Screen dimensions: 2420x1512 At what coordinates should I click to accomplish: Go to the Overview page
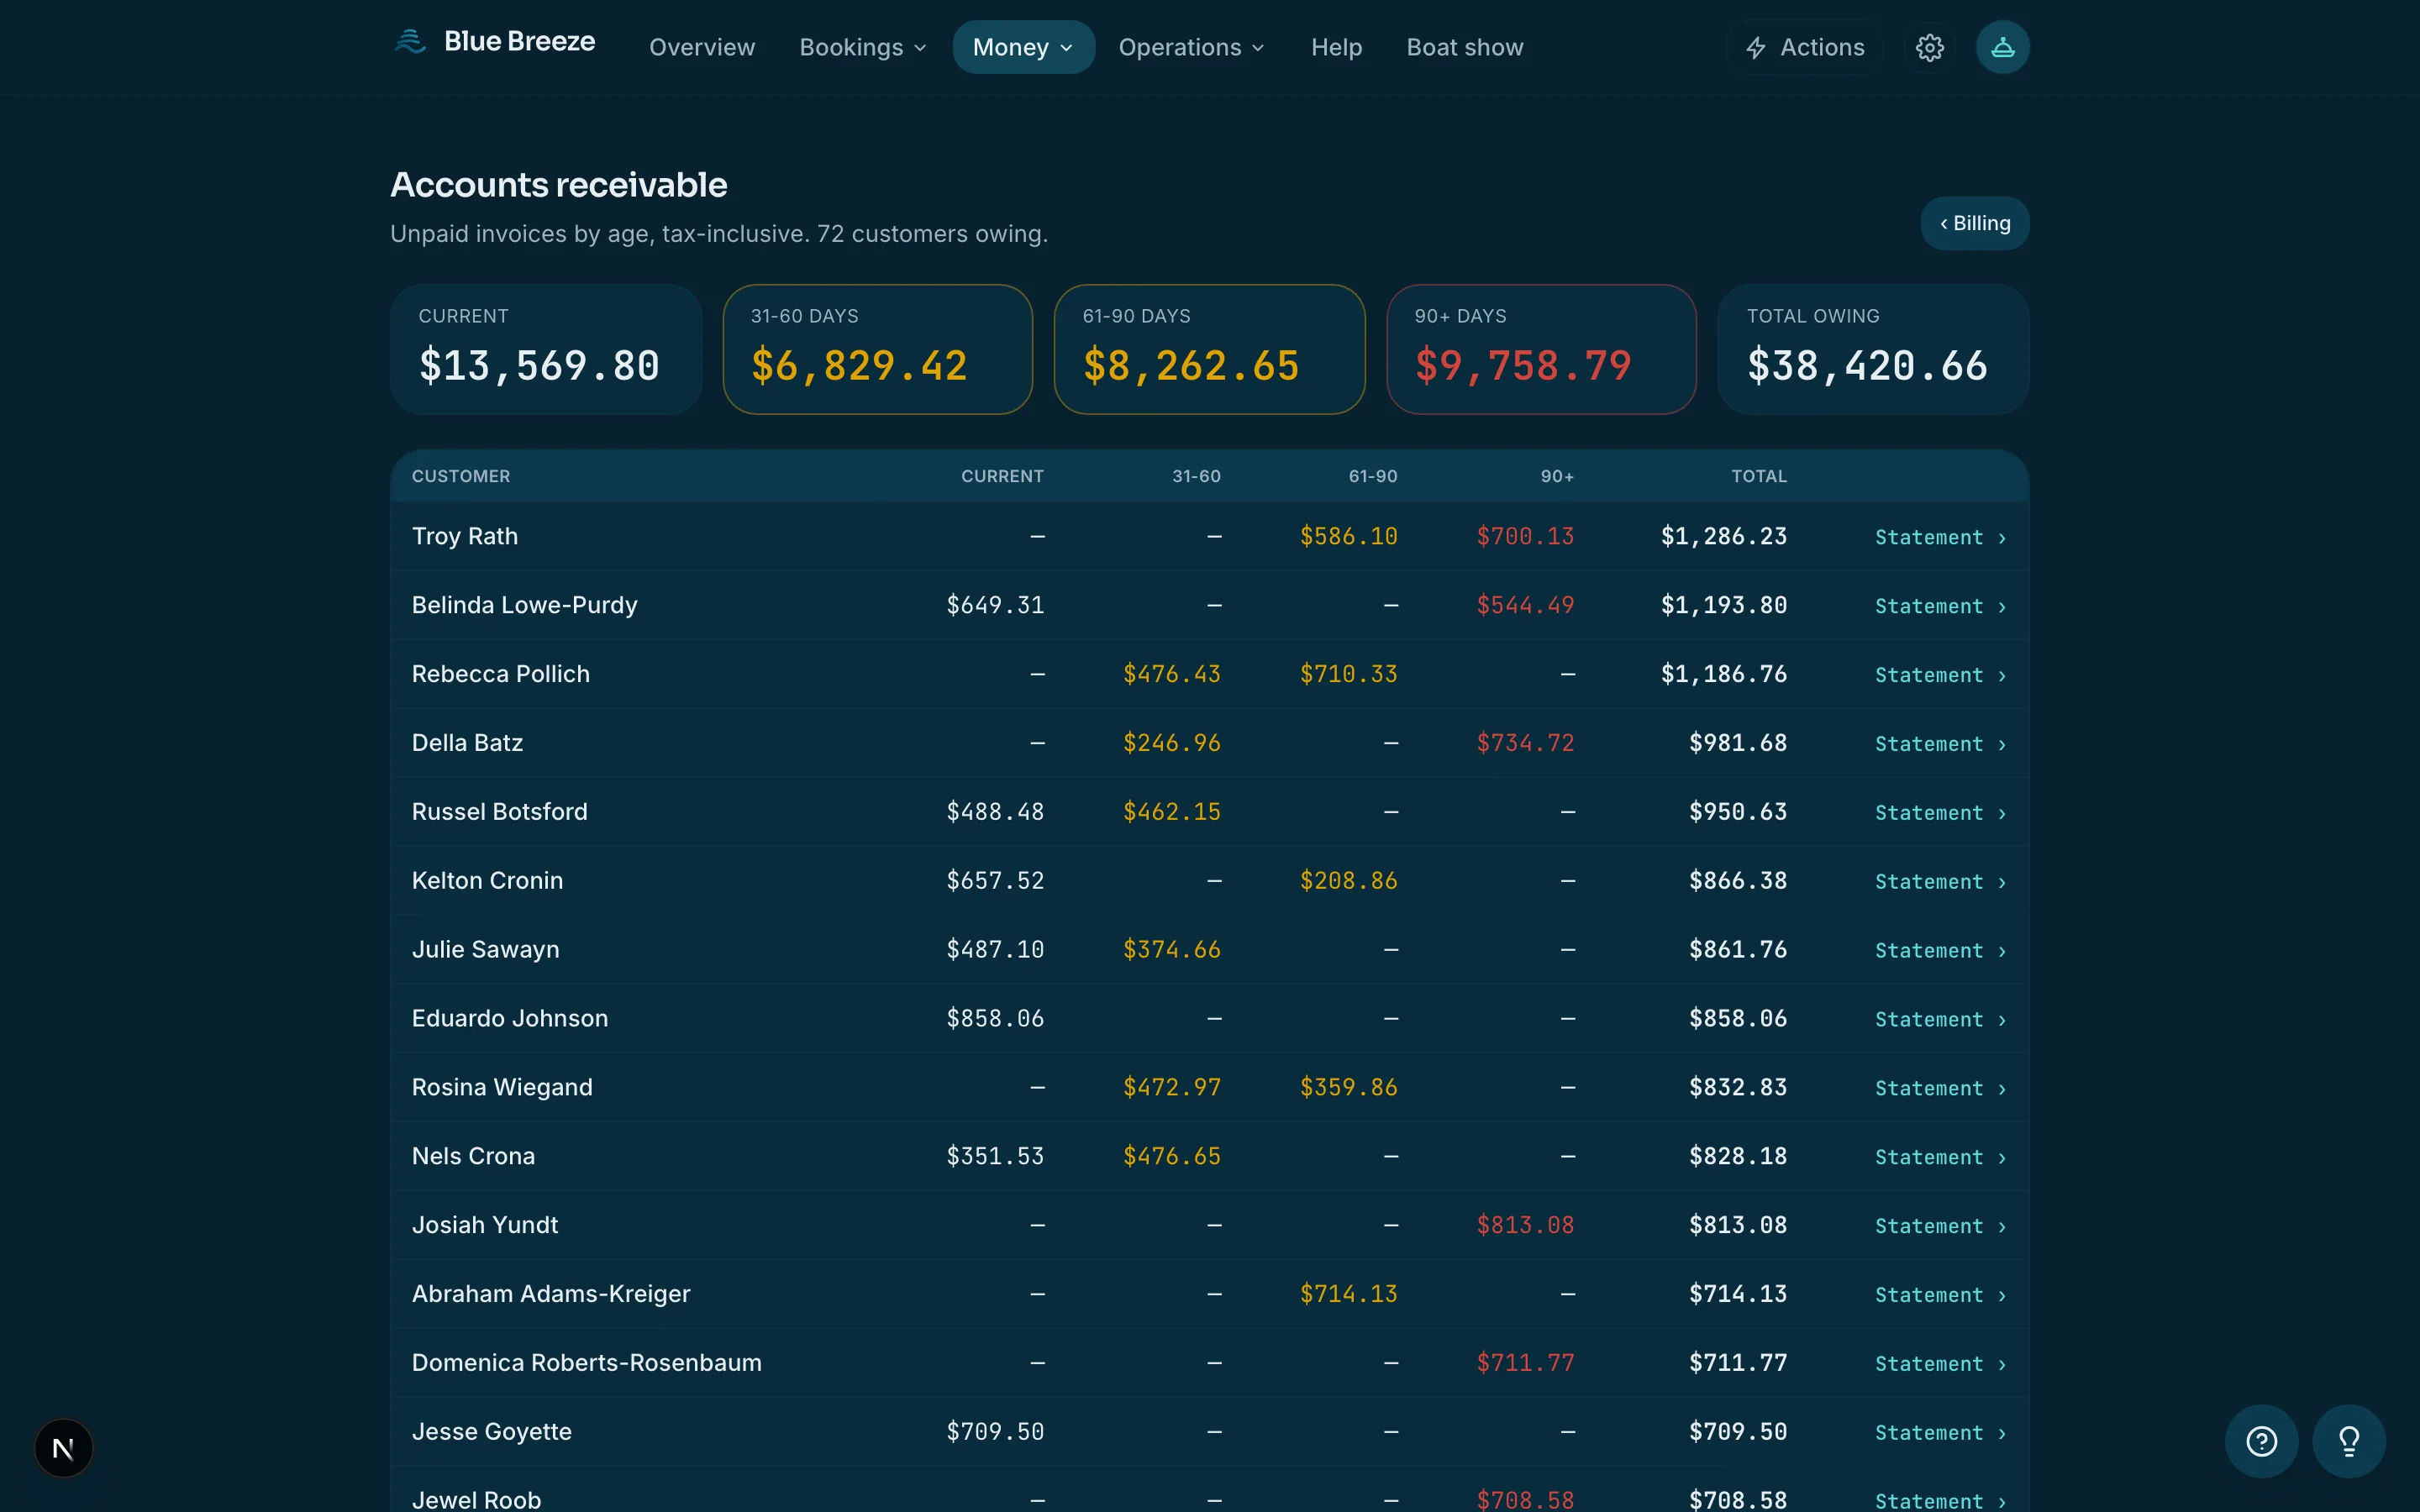tap(702, 47)
